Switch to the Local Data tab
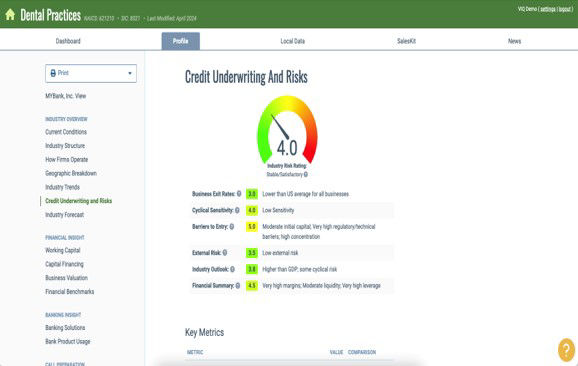The width and height of the screenshot is (578, 366). pos(292,41)
